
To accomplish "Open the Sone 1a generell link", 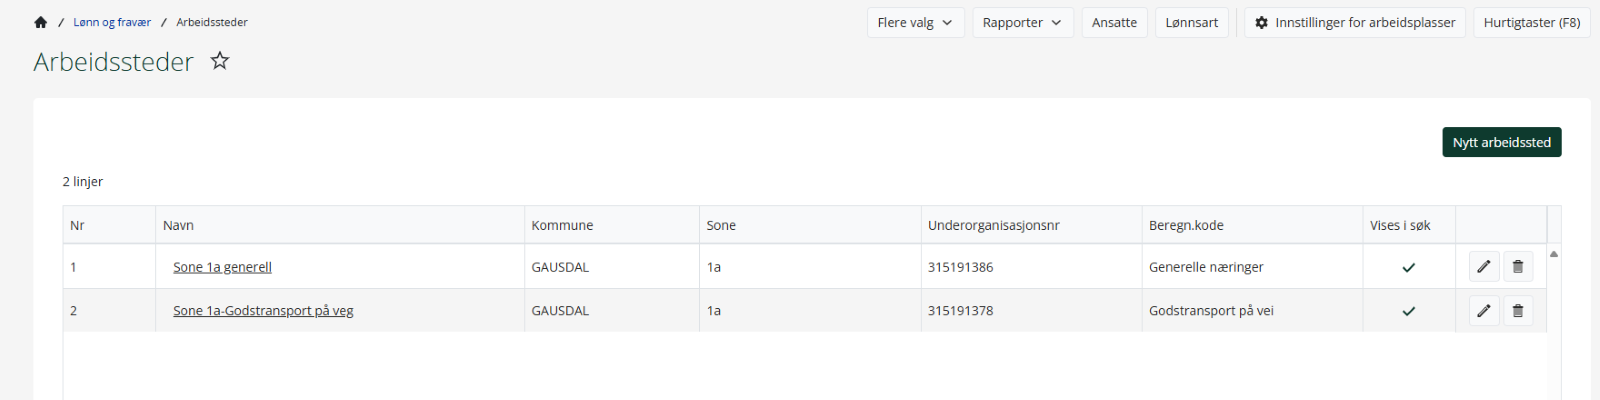I will [x=222, y=267].
